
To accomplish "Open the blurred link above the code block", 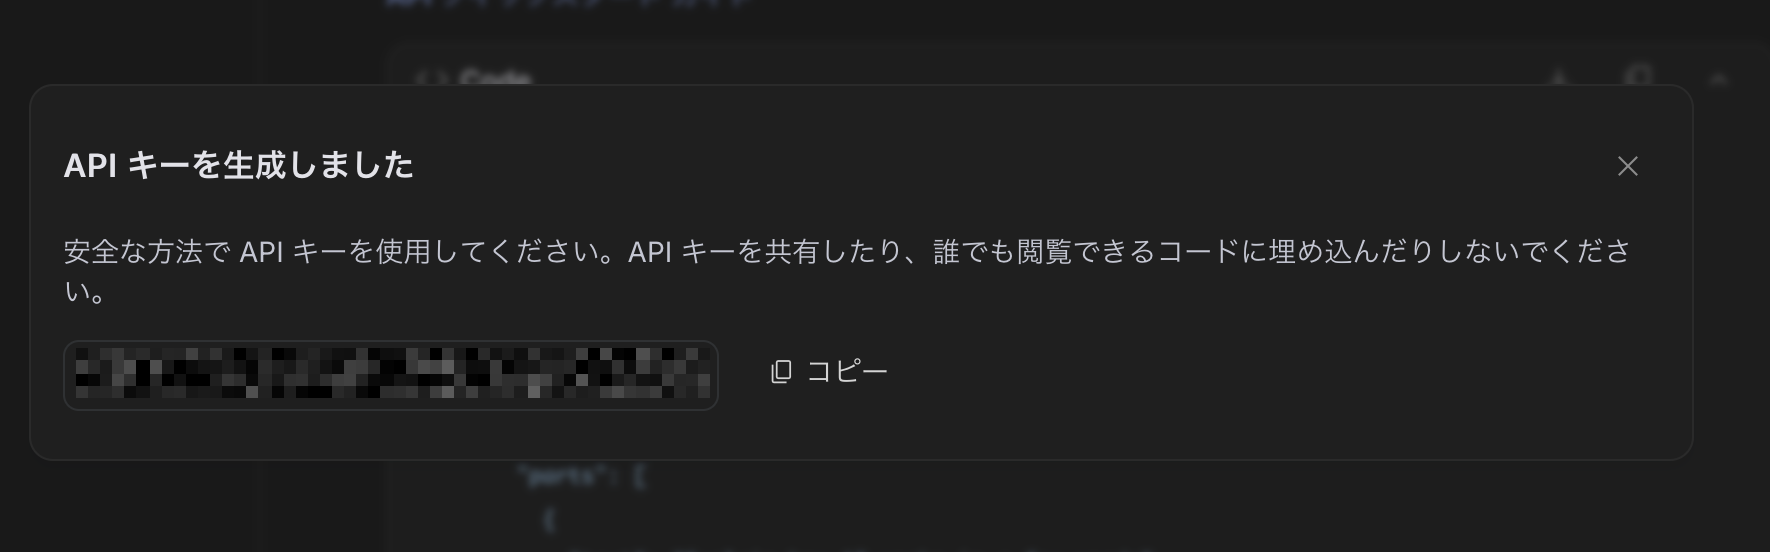I will [x=568, y=3].
